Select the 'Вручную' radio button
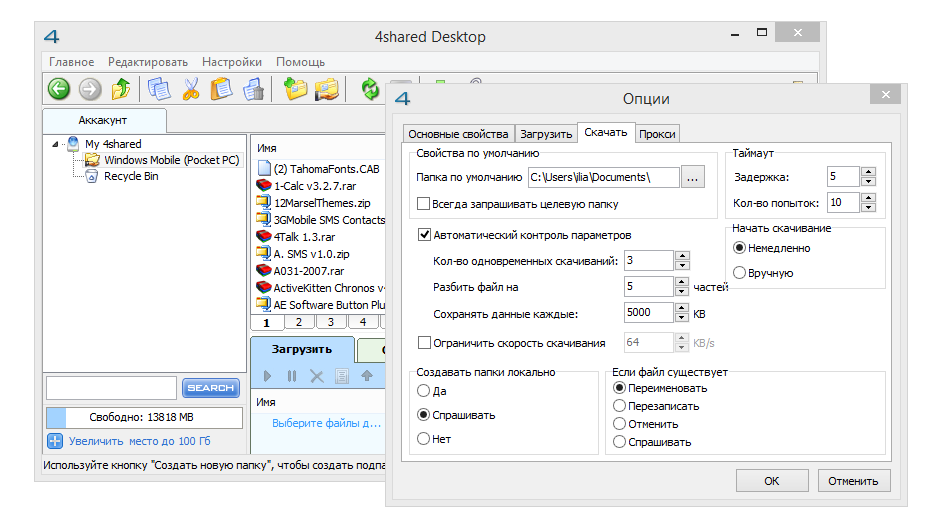The width and height of the screenshot is (930, 517). click(740, 273)
